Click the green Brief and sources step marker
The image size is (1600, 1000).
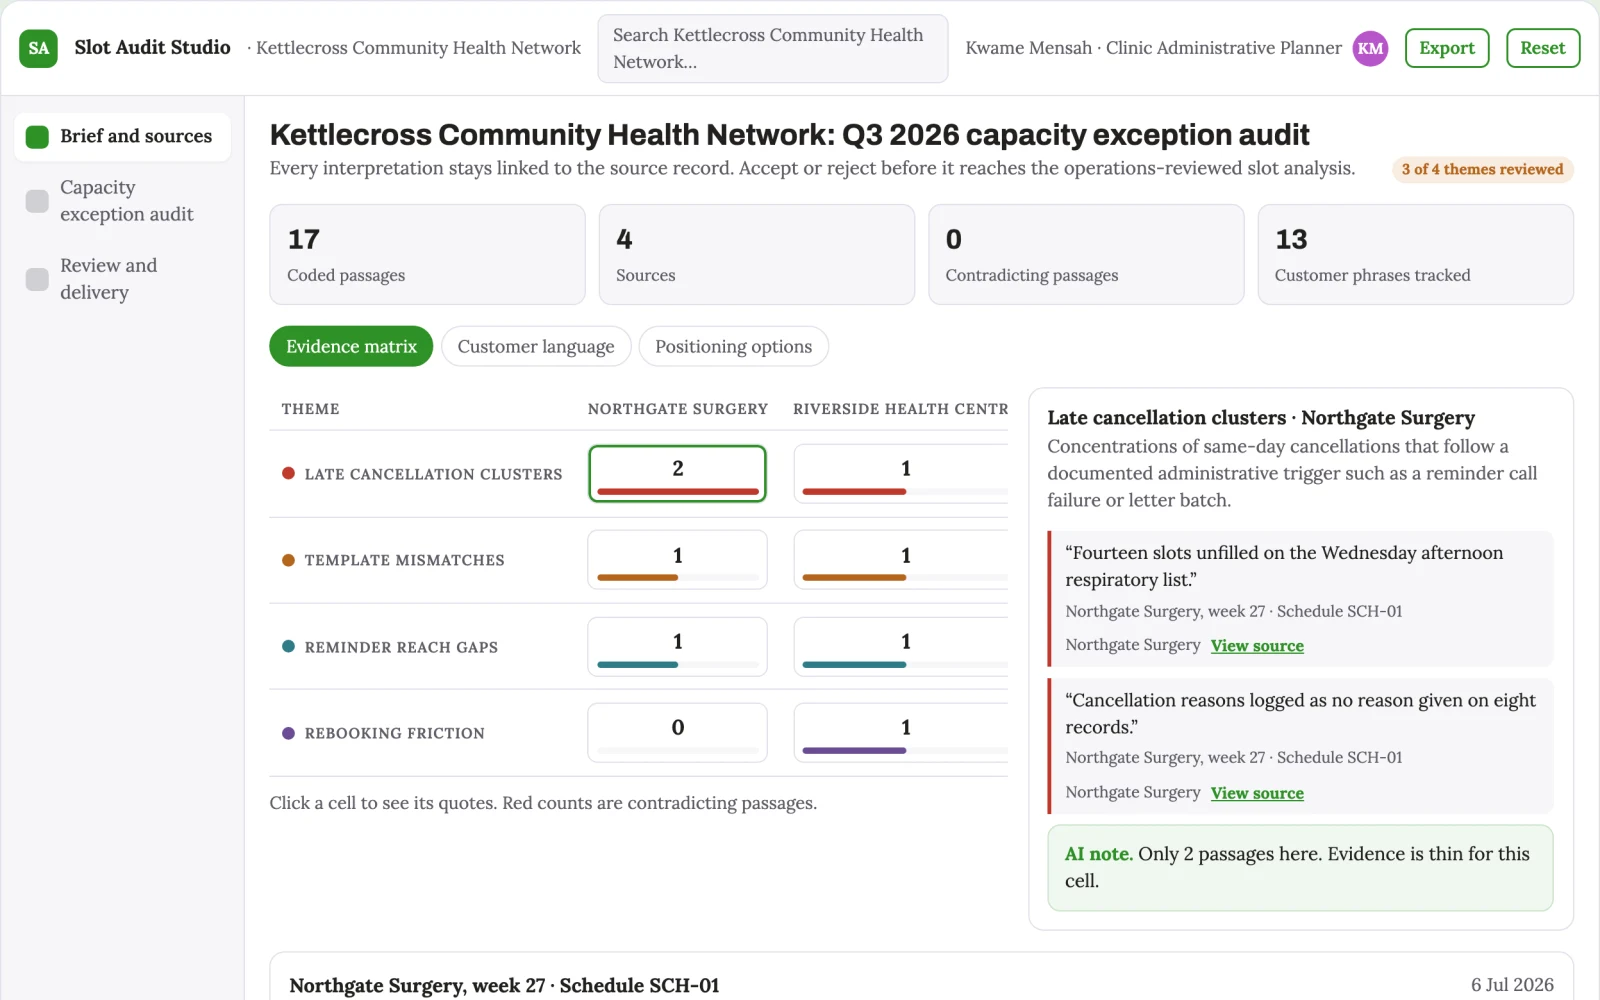coord(37,137)
